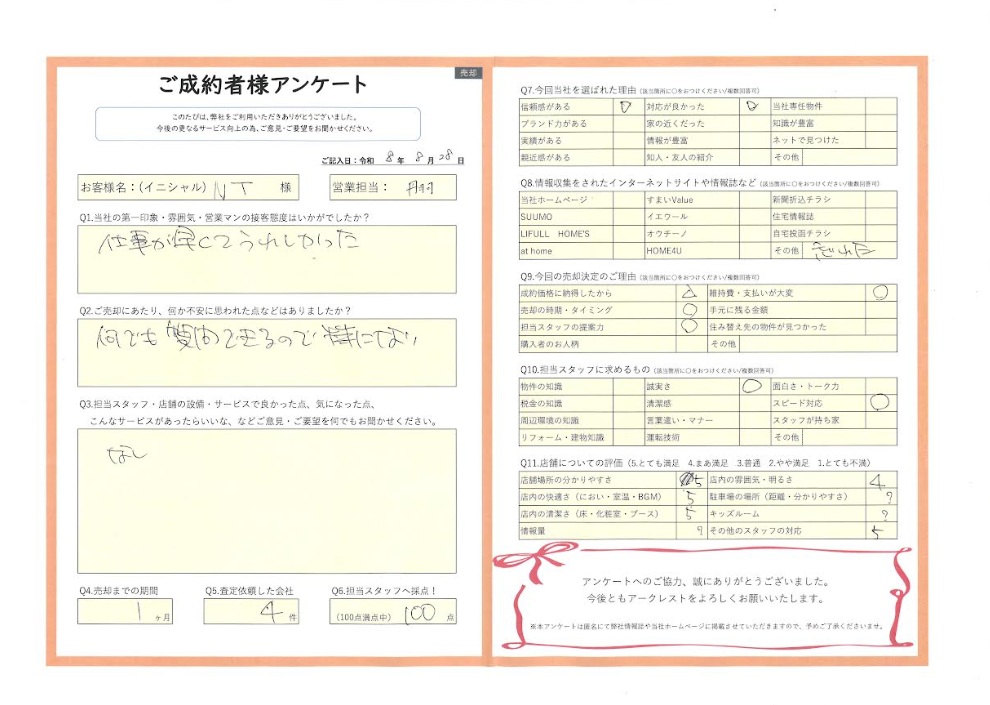
Task: Click the score cell for その他のスタッフの対応
Action: (881, 531)
